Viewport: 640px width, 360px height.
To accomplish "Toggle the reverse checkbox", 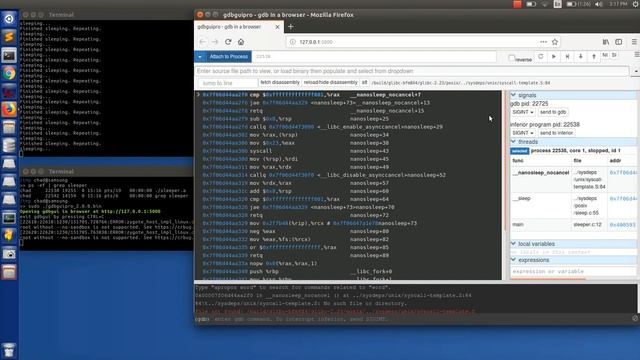I will (511, 58).
